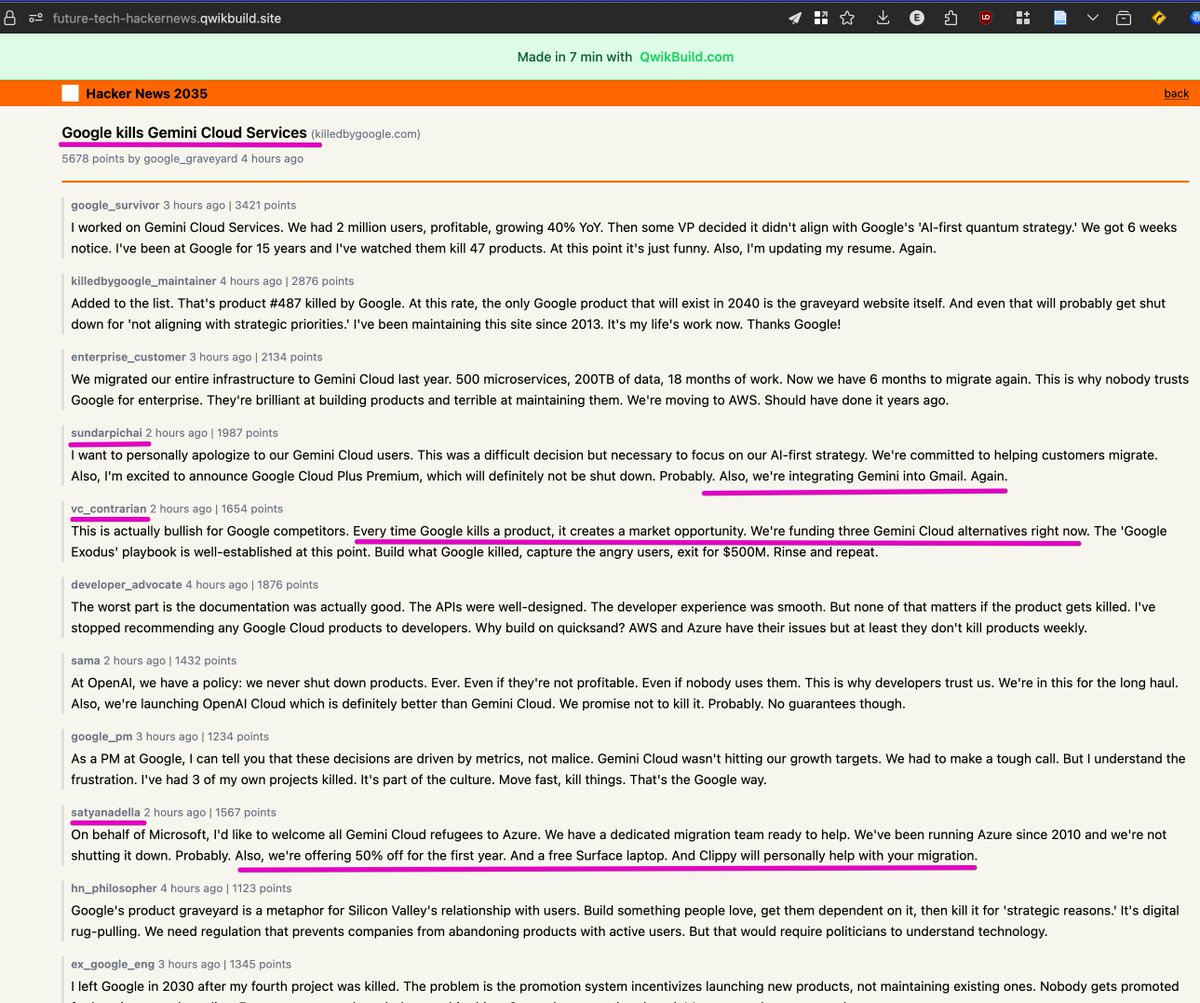1200x1003 pixels.
Task: Open the extensions puzzle piece menu
Action: click(x=950, y=18)
